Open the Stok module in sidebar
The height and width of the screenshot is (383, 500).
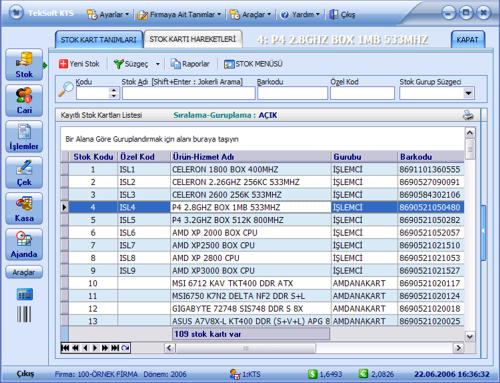(x=24, y=65)
